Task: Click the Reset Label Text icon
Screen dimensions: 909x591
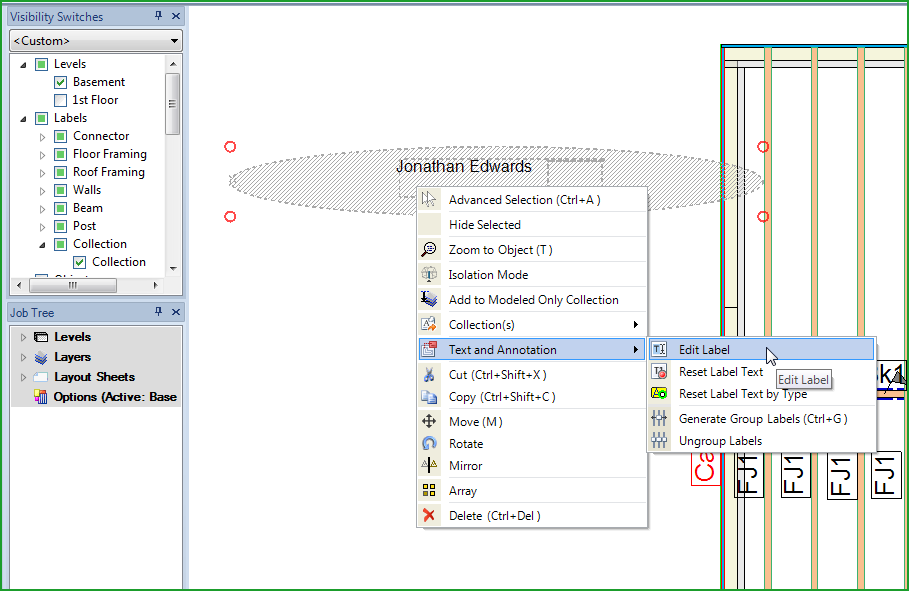Action: (x=659, y=372)
